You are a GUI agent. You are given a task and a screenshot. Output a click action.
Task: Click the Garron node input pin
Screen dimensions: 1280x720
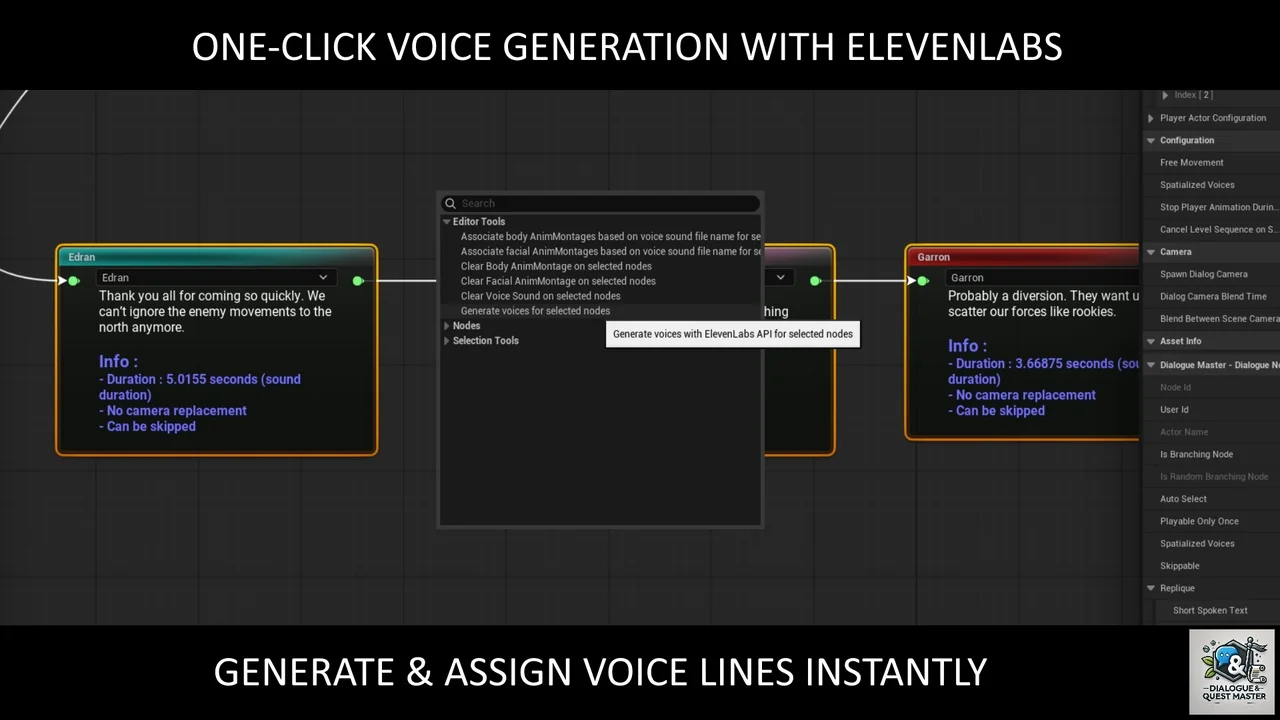(923, 281)
